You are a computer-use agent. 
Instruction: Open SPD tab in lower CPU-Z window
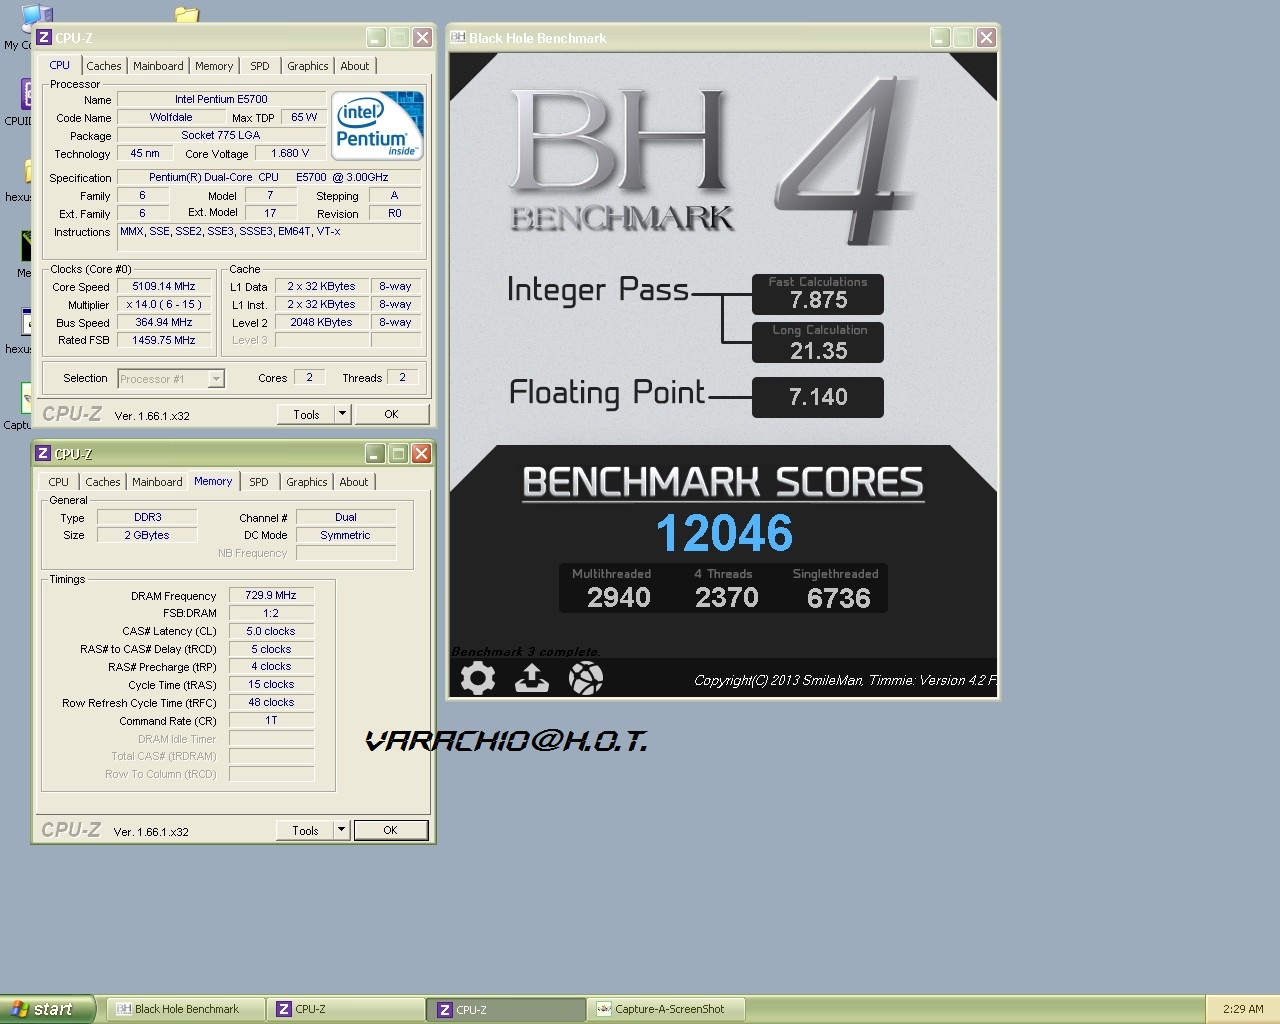[x=259, y=482]
